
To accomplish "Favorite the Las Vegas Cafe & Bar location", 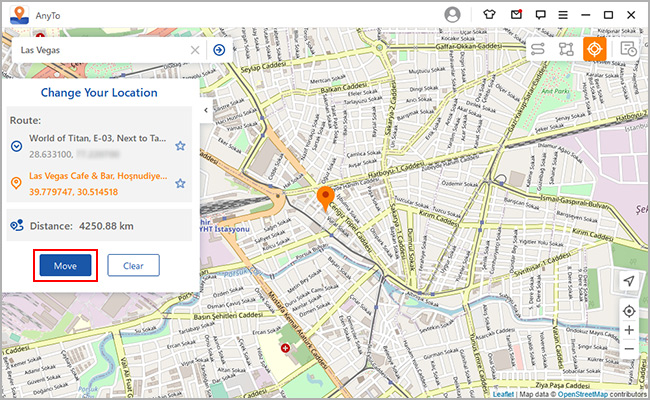I will [180, 184].
